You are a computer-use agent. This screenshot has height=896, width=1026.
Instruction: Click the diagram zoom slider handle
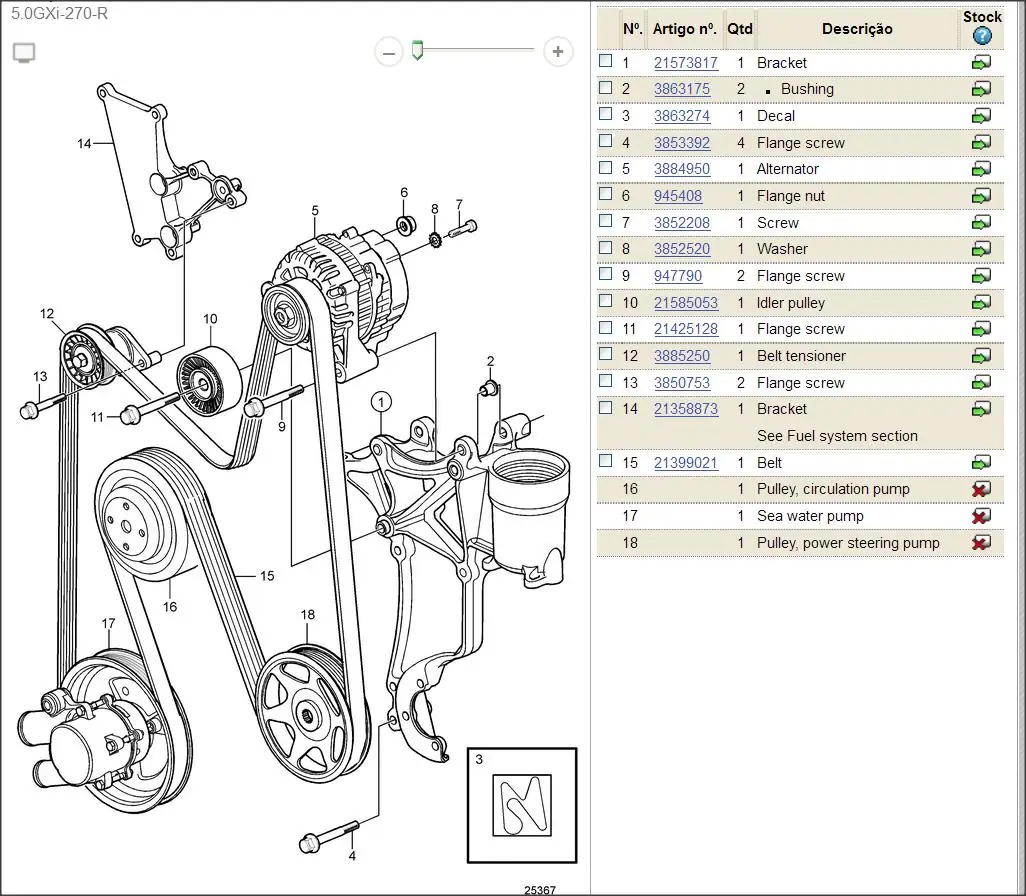pyautogui.click(x=417, y=50)
